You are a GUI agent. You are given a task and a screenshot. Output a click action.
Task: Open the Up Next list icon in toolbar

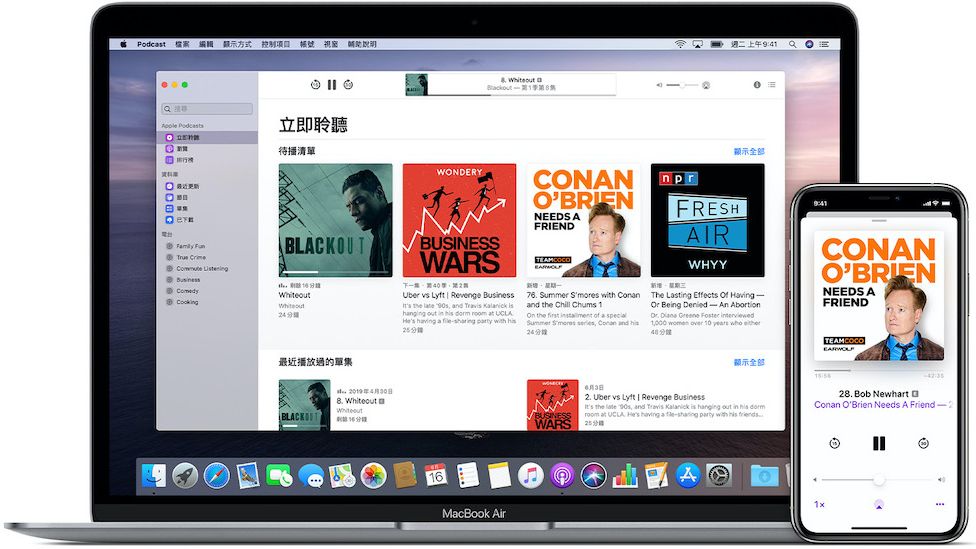pos(772,85)
